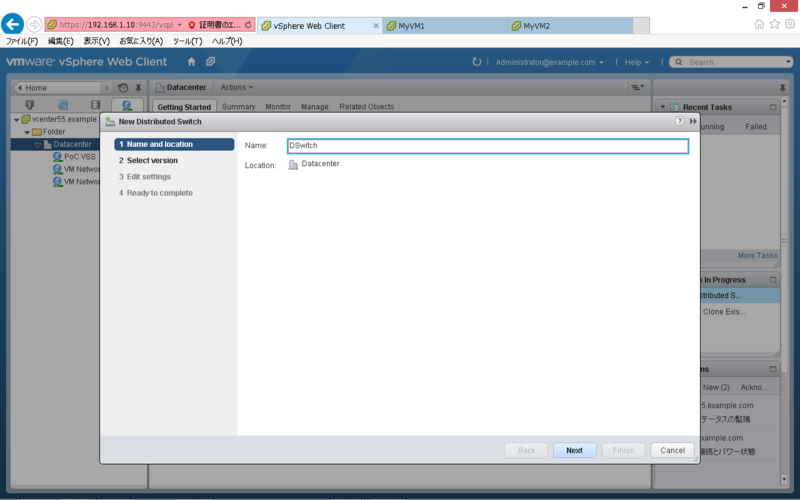Open the ヘルプ(H) menu
Screen dimensions: 800x500
[227, 41]
